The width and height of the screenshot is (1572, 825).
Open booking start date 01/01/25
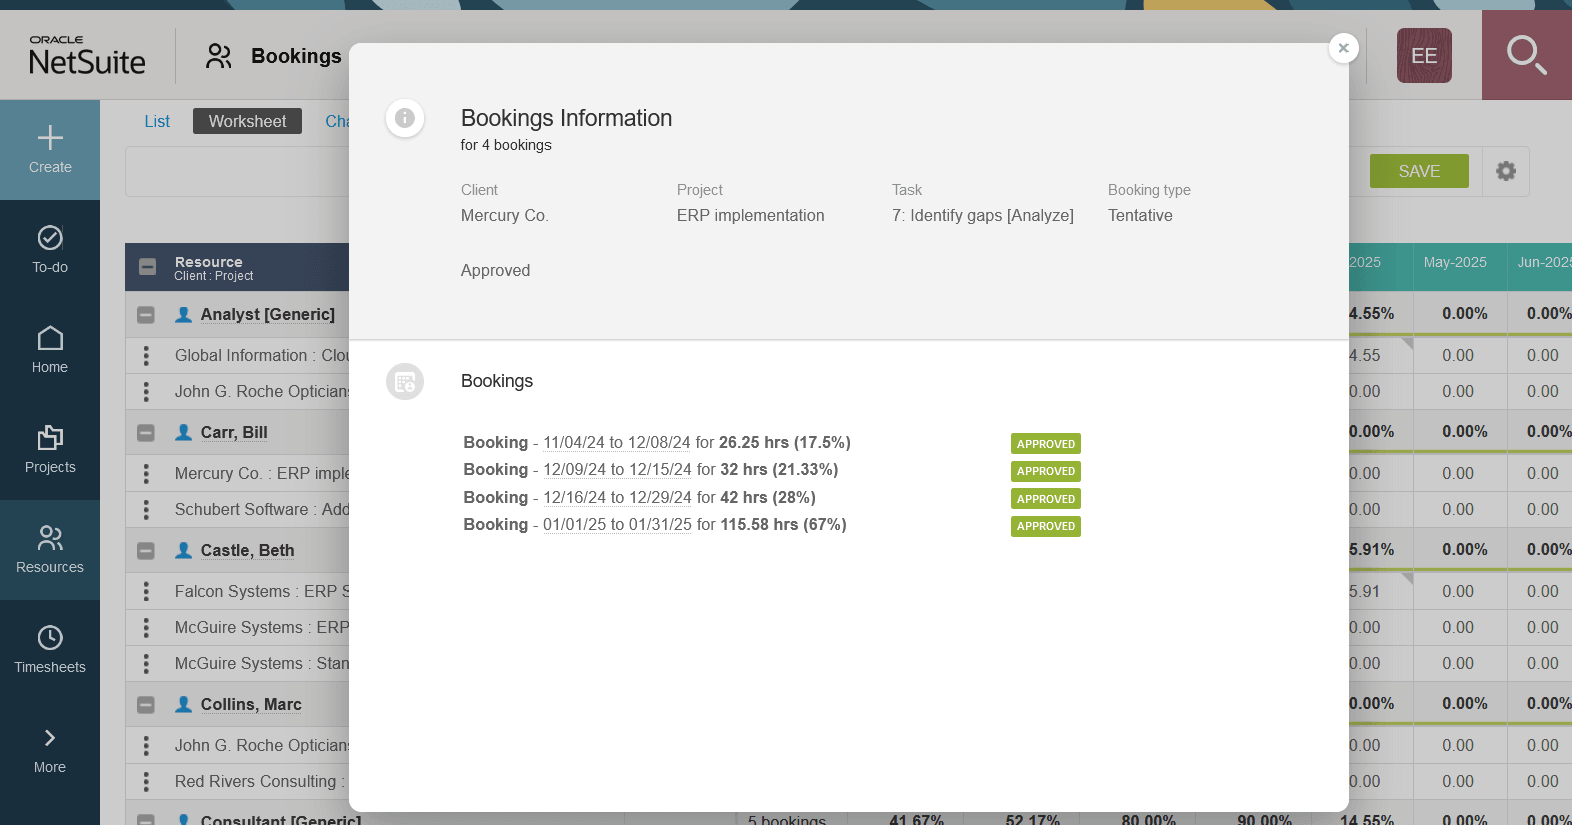(575, 524)
